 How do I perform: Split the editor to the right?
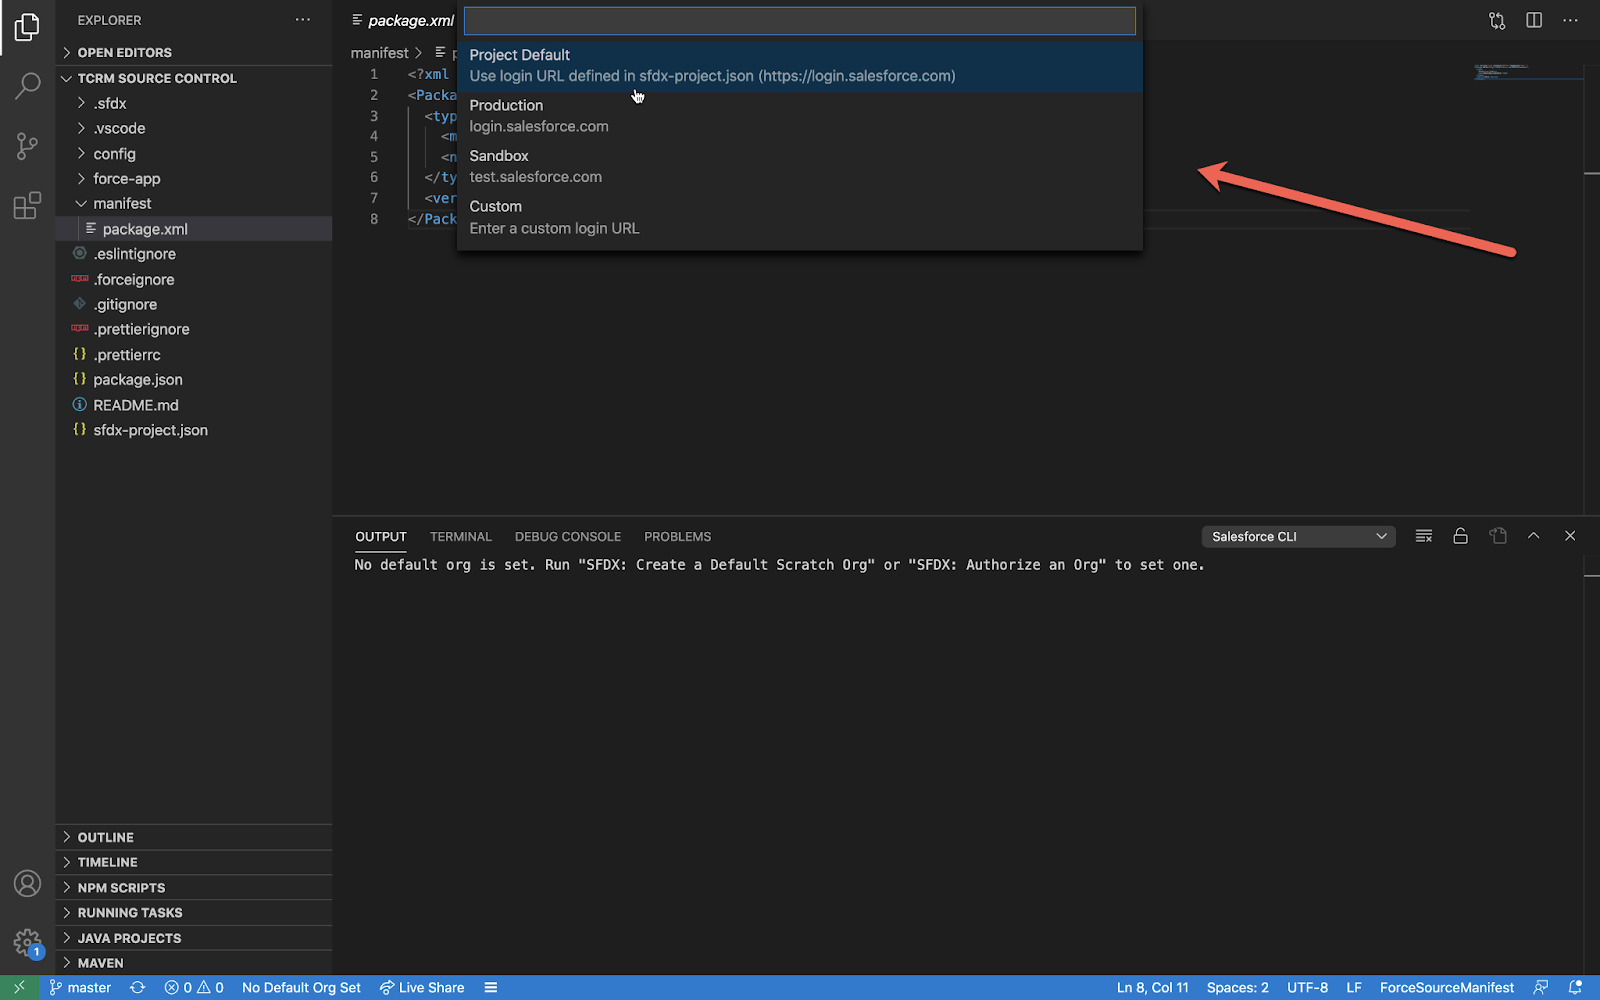(1534, 20)
